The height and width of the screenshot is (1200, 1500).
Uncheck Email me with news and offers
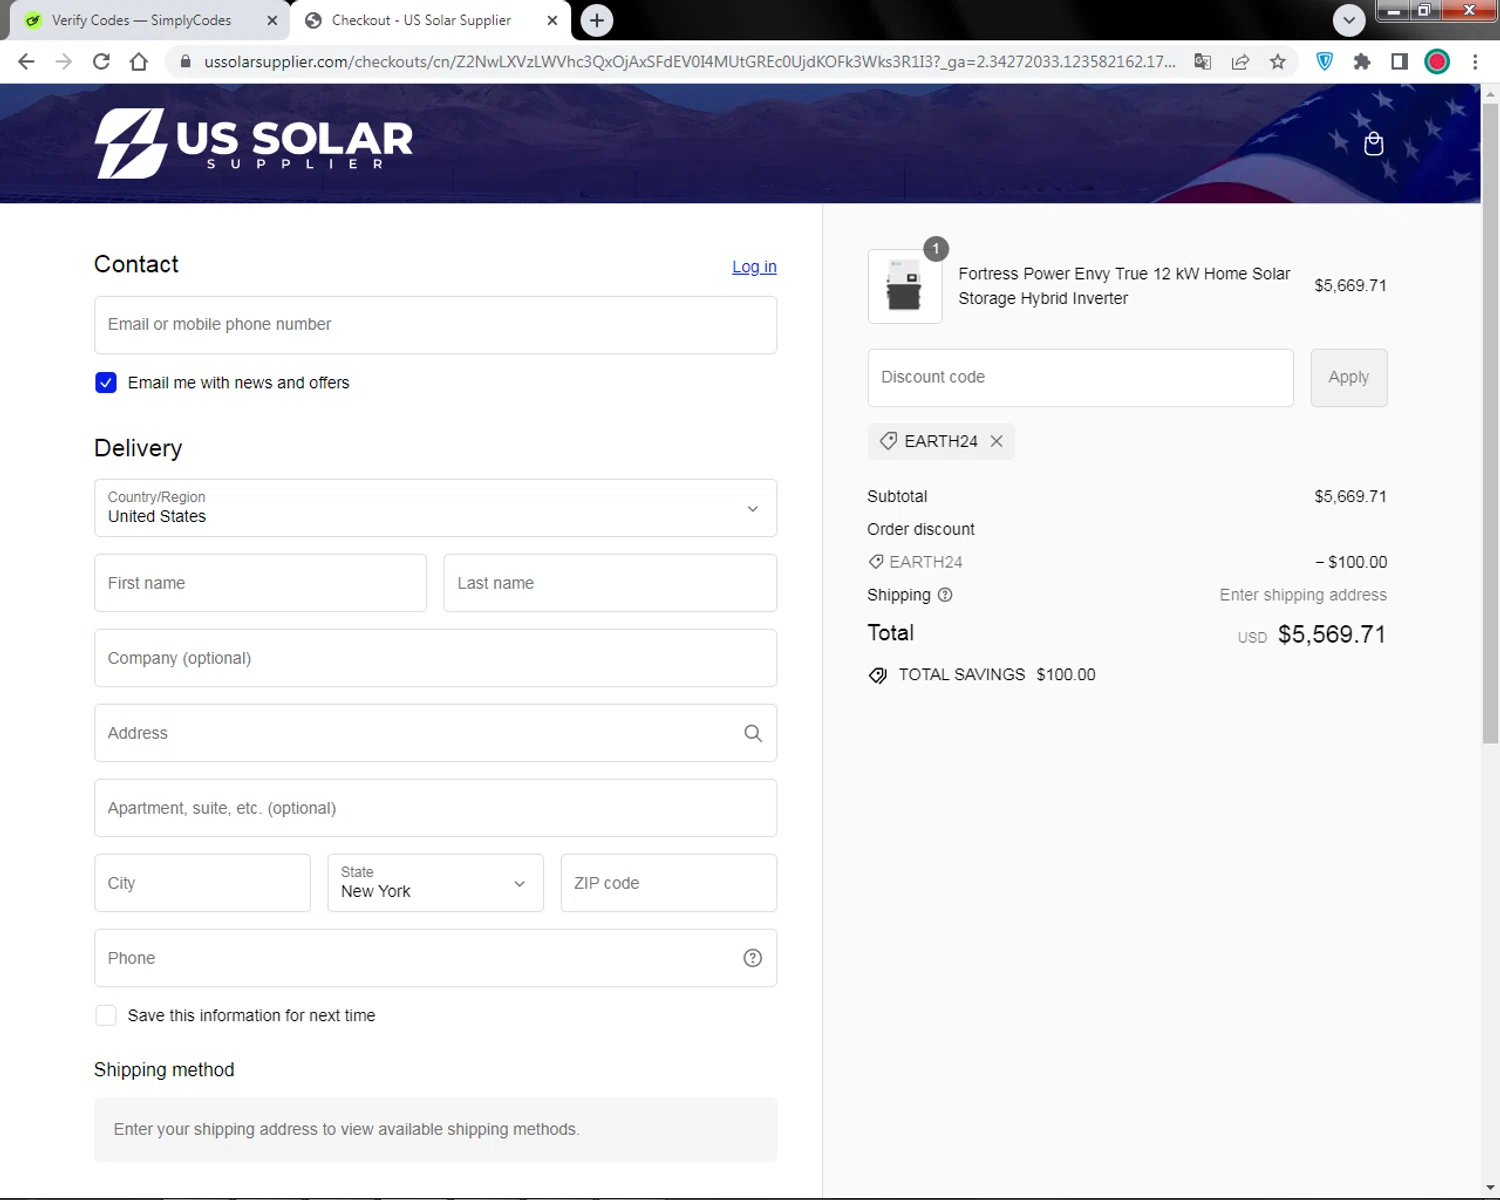106,383
